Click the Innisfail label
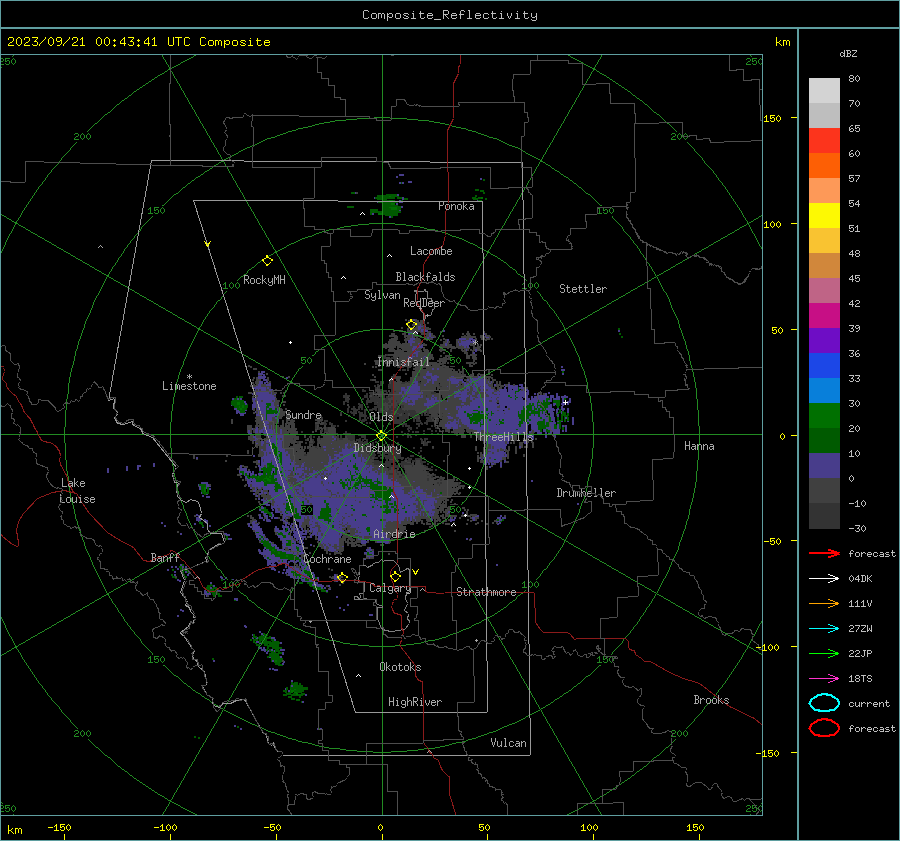Screen dimensions: 900x841 [403, 362]
